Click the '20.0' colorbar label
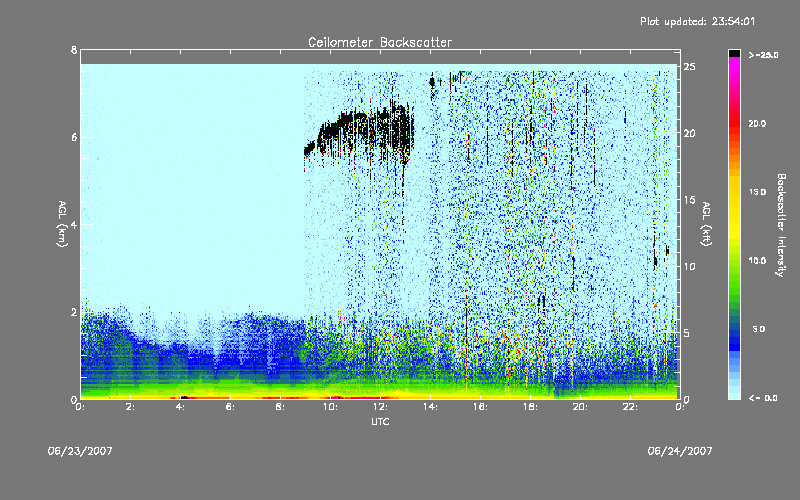 757,123
